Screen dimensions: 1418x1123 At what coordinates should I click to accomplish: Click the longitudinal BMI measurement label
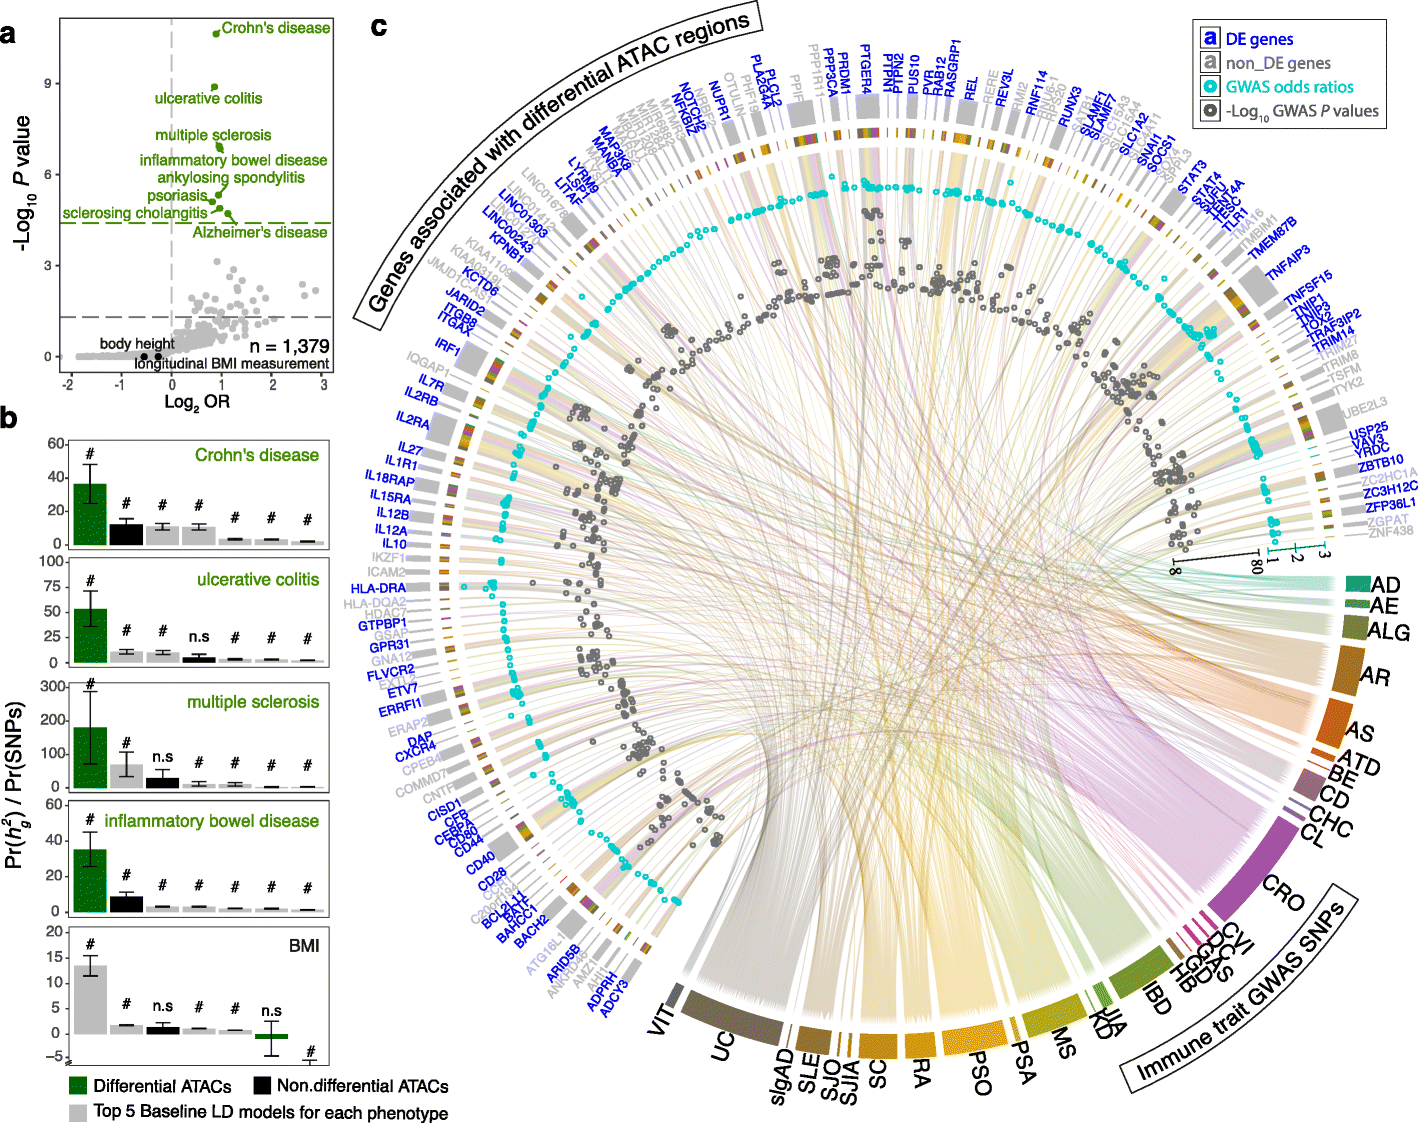(232, 363)
